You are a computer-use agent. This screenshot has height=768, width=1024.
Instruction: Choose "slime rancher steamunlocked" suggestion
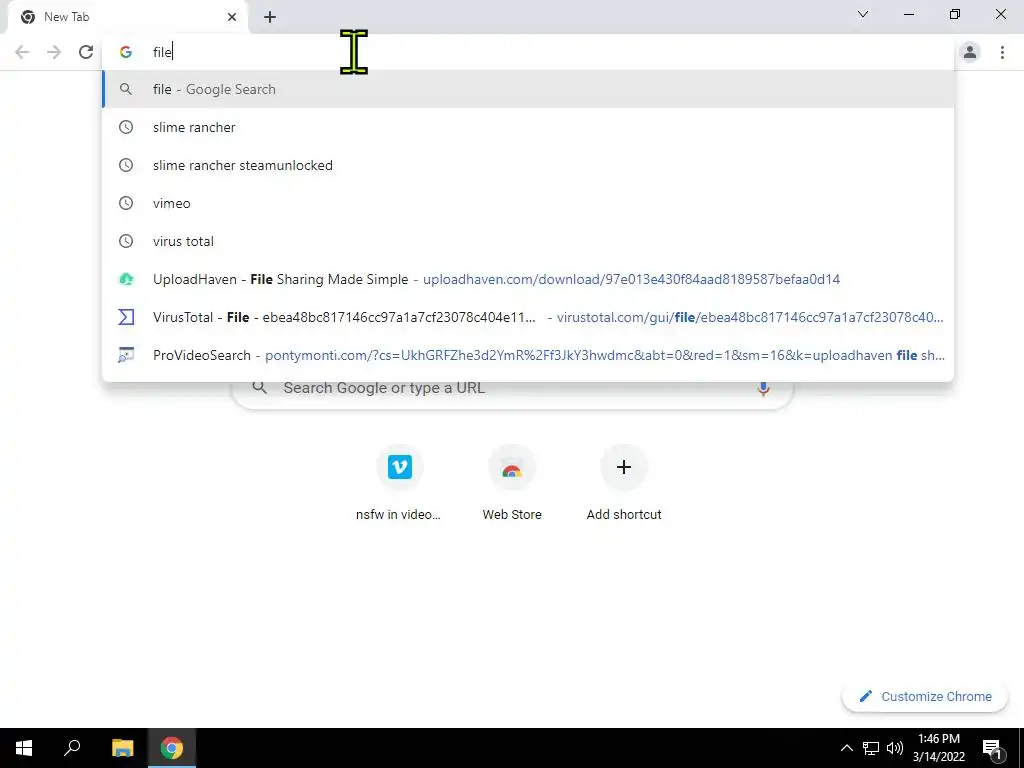(x=528, y=165)
